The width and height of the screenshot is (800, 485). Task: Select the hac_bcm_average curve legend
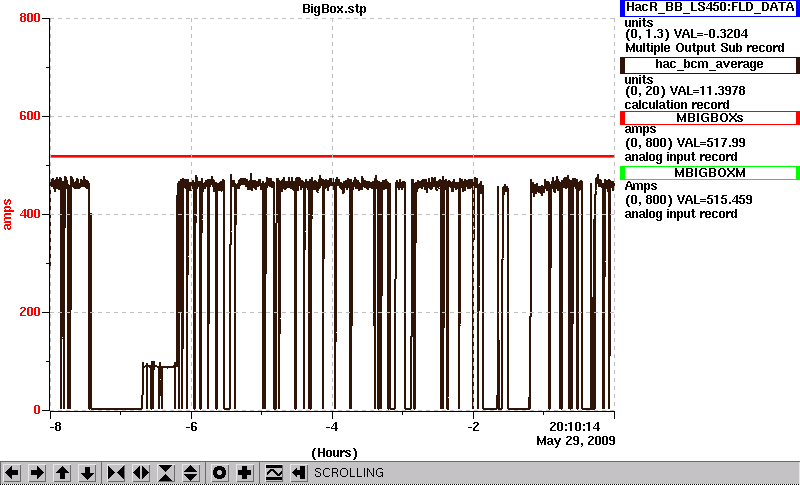click(710, 65)
